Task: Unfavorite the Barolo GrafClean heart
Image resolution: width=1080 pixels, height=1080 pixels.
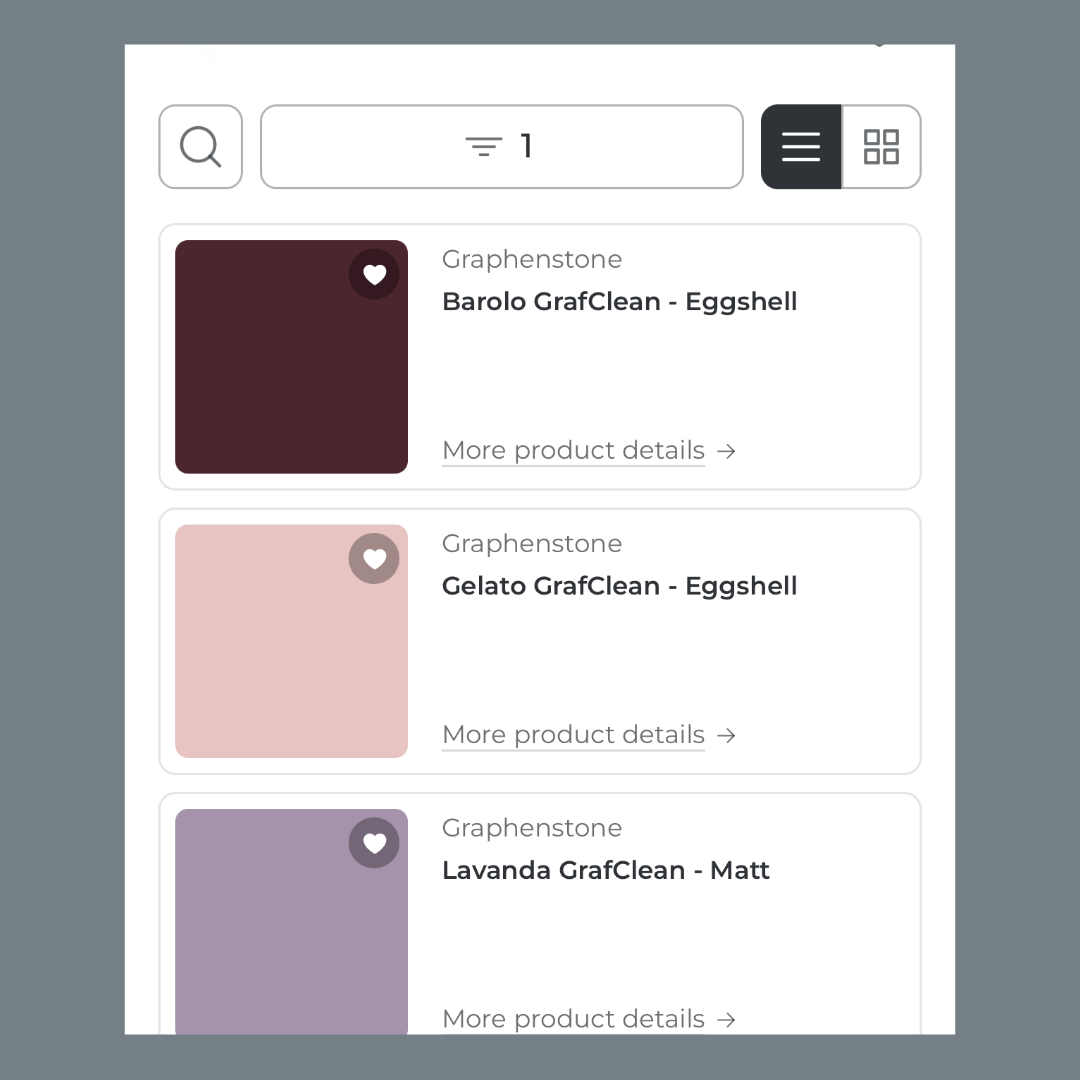Action: tap(374, 274)
